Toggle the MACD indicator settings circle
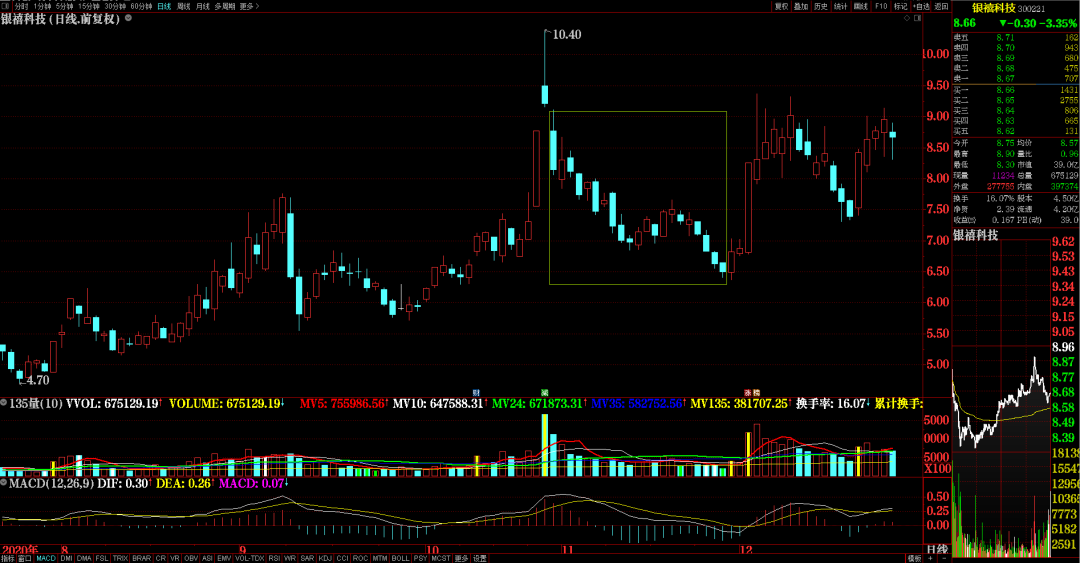The width and height of the screenshot is (1080, 563). point(3,483)
